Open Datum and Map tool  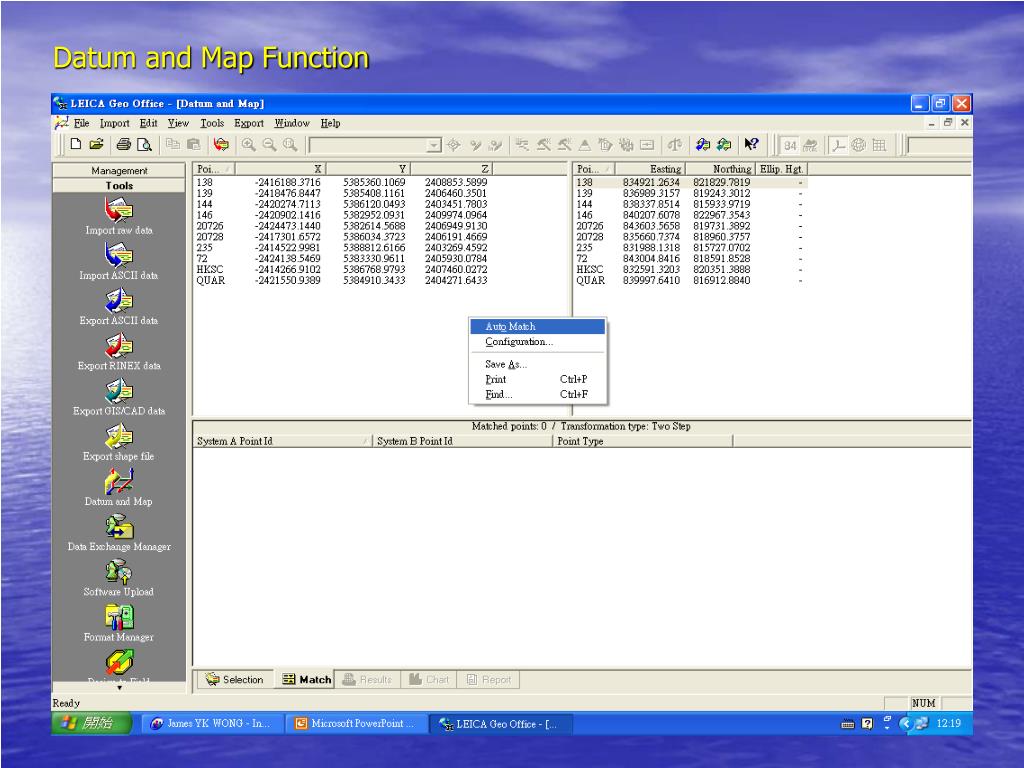point(119,488)
